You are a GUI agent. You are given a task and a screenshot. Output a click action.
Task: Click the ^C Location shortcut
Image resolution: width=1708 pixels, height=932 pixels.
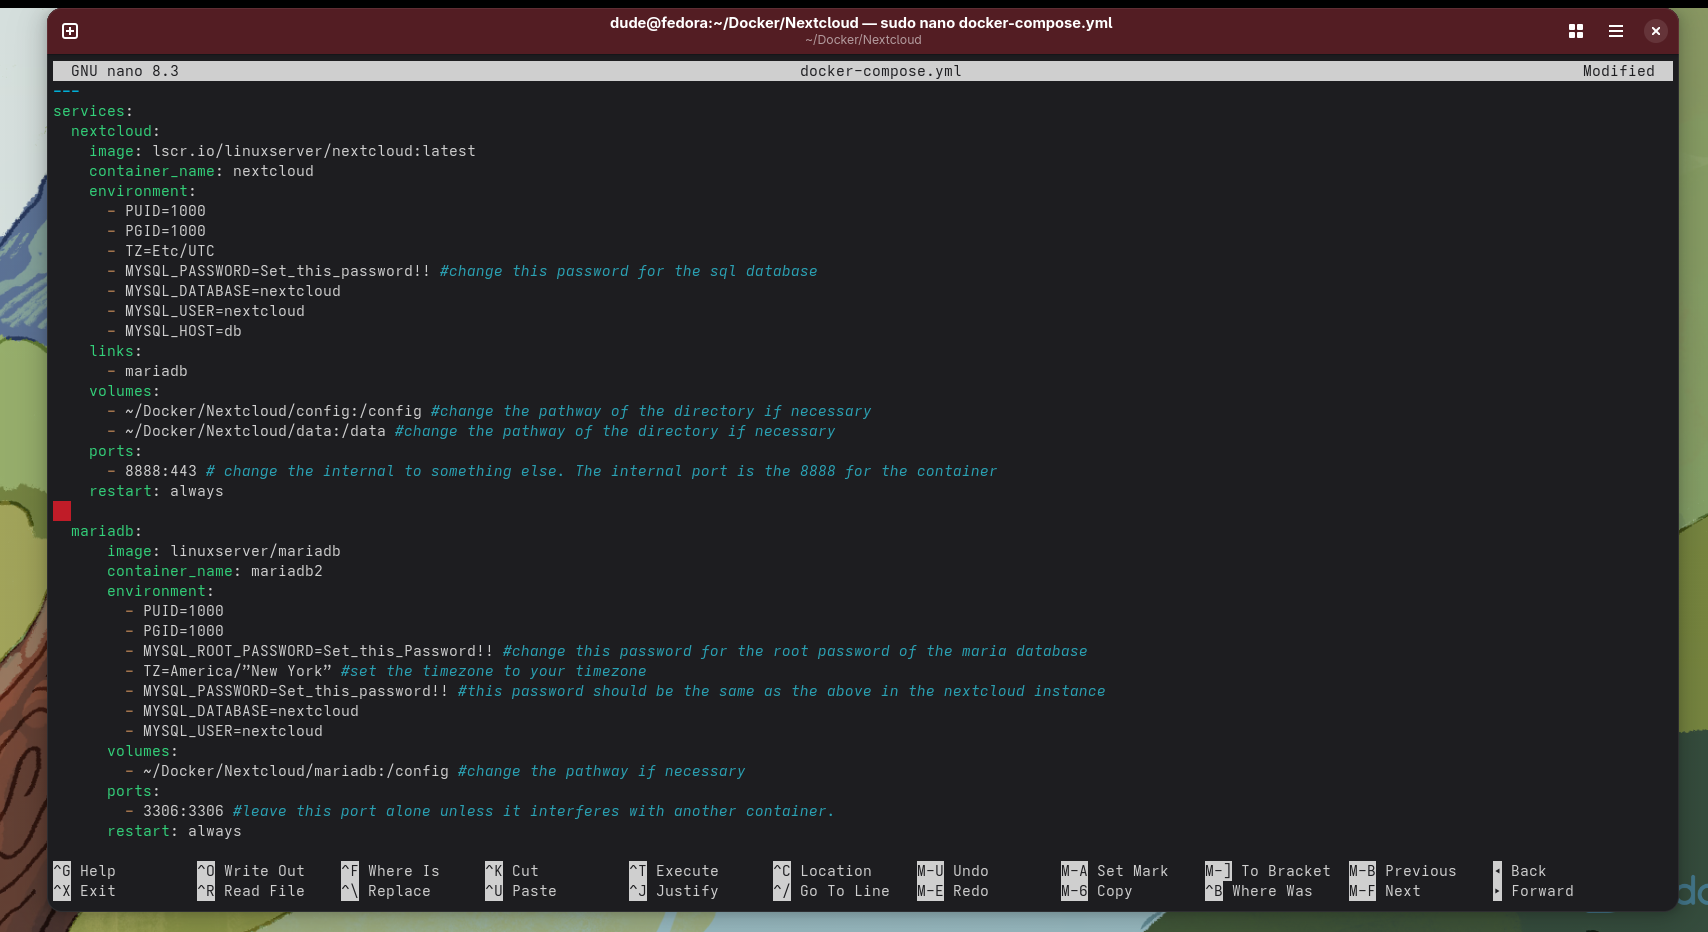tap(822, 871)
